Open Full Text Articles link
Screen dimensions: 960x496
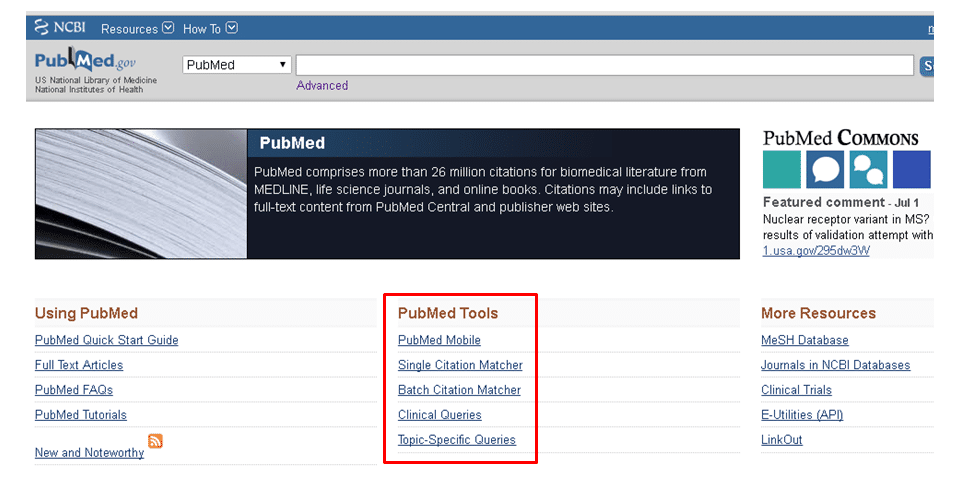pos(79,365)
